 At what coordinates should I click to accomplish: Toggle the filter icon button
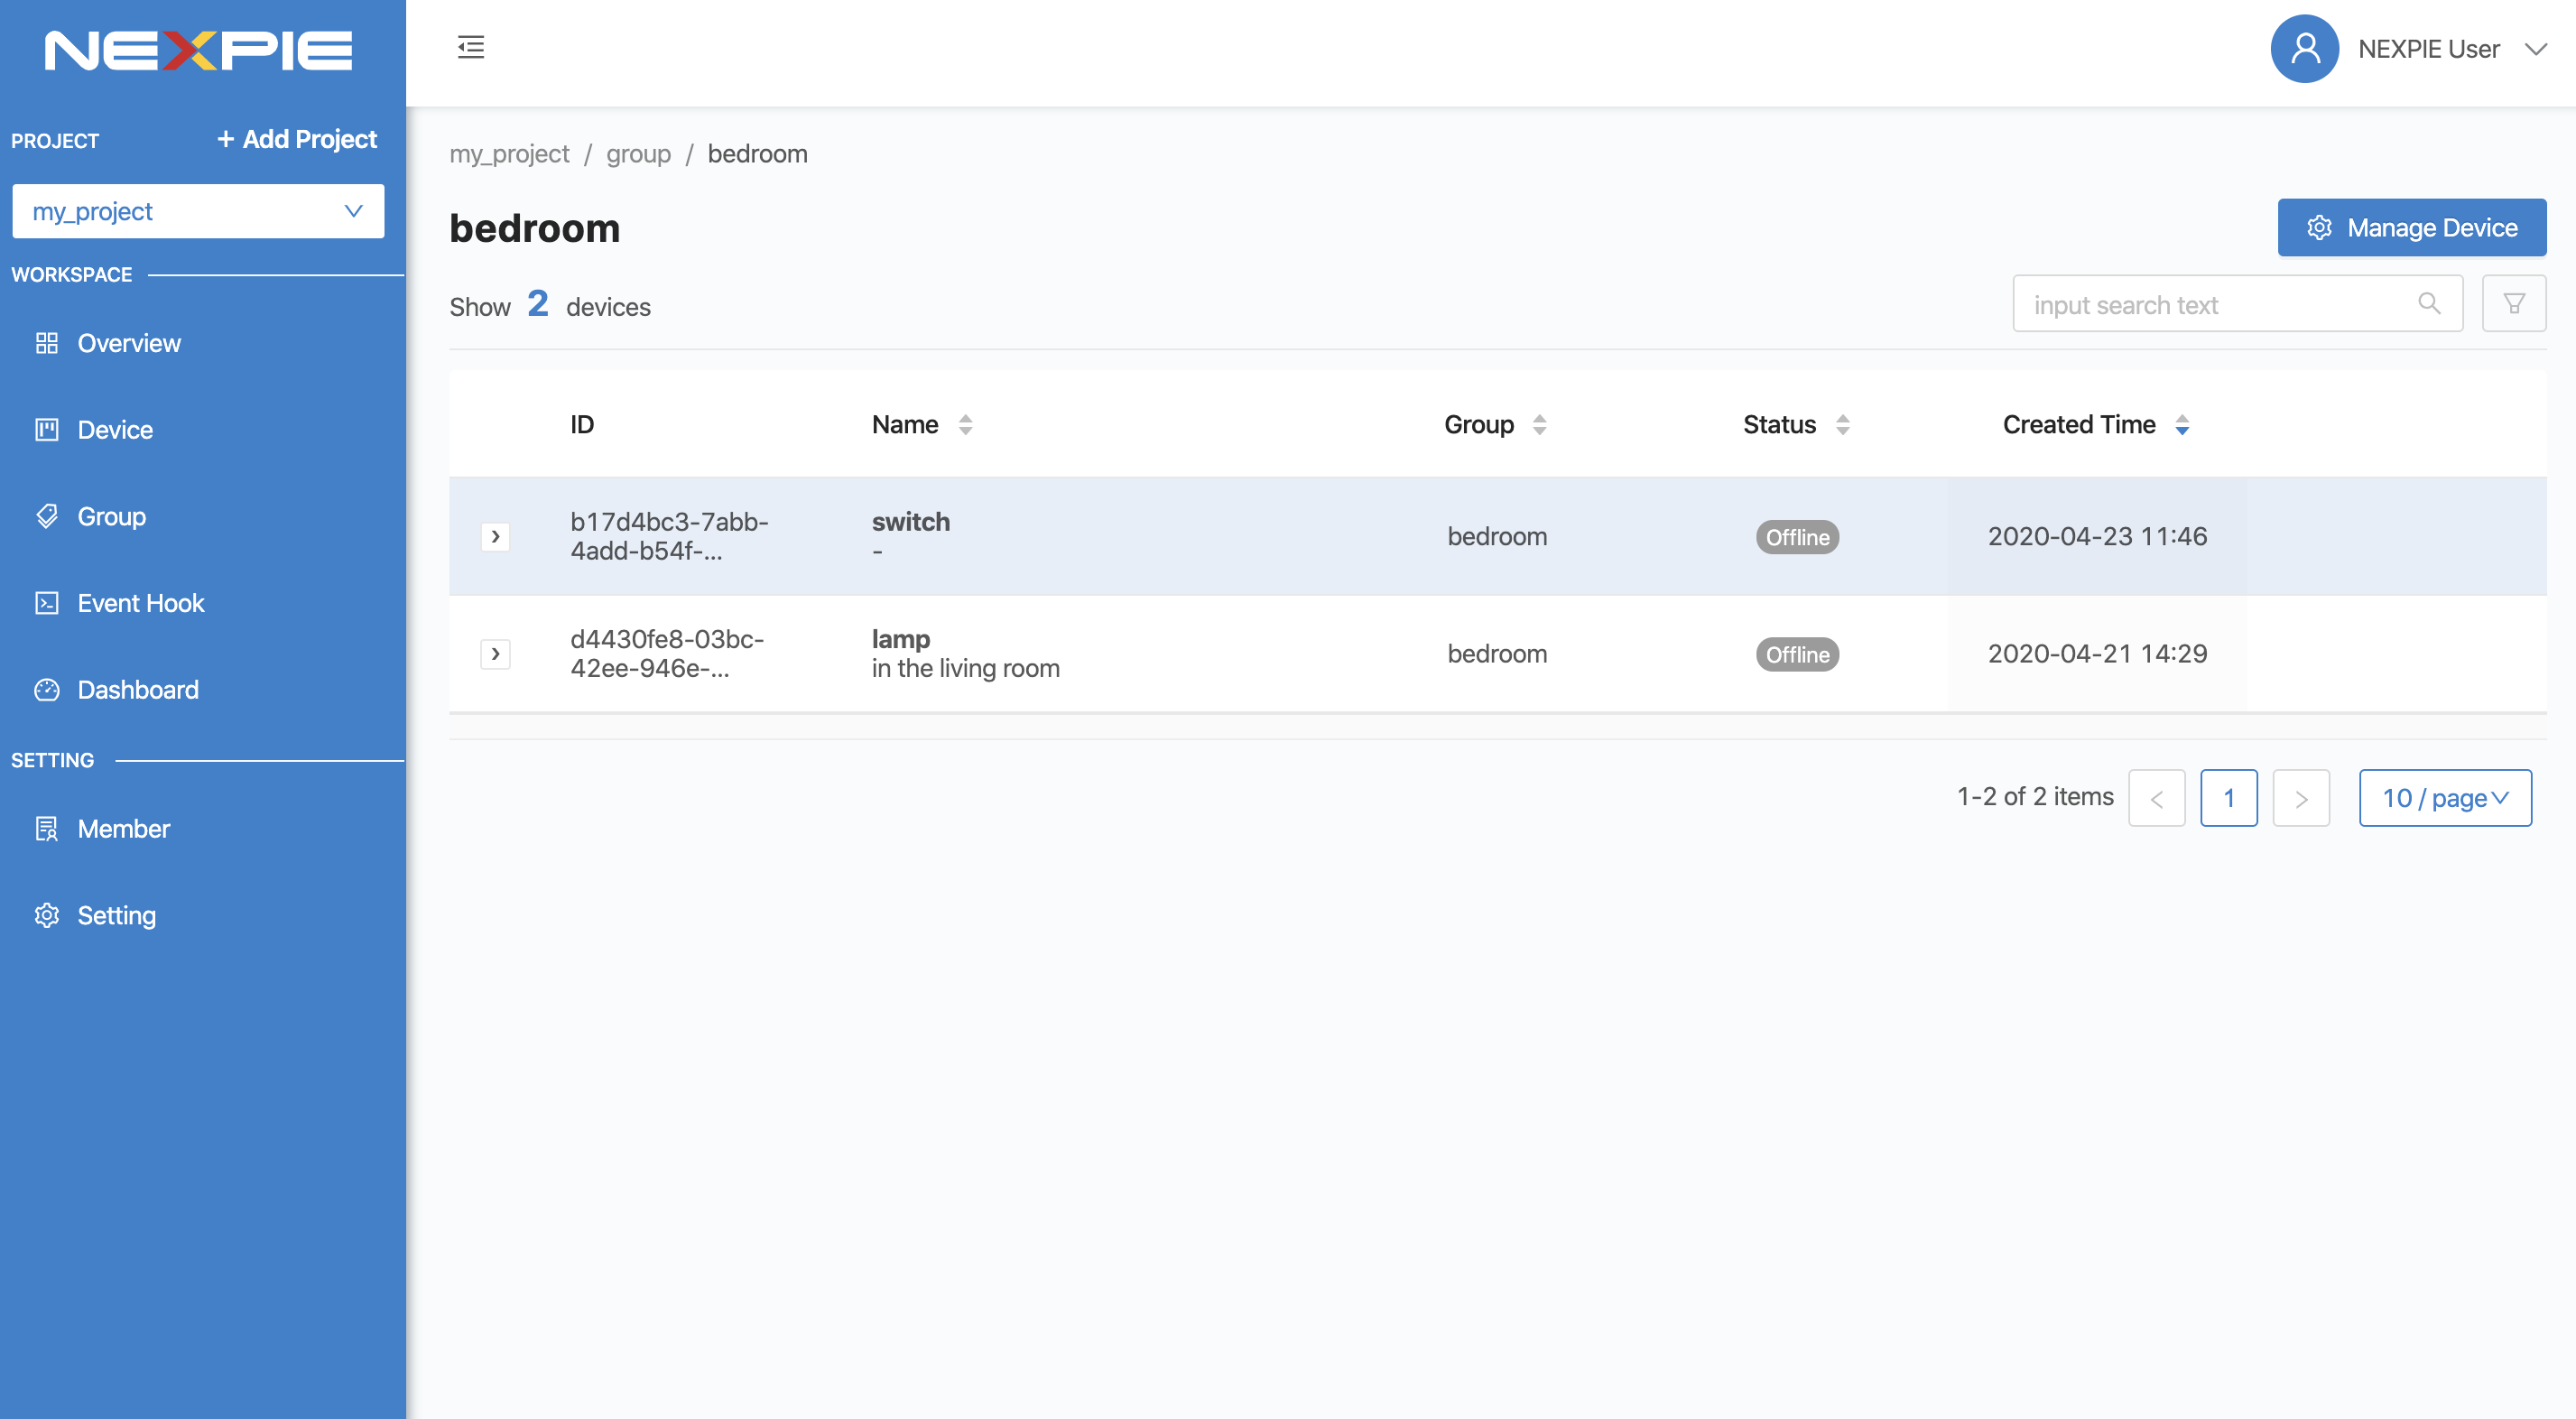click(2515, 304)
